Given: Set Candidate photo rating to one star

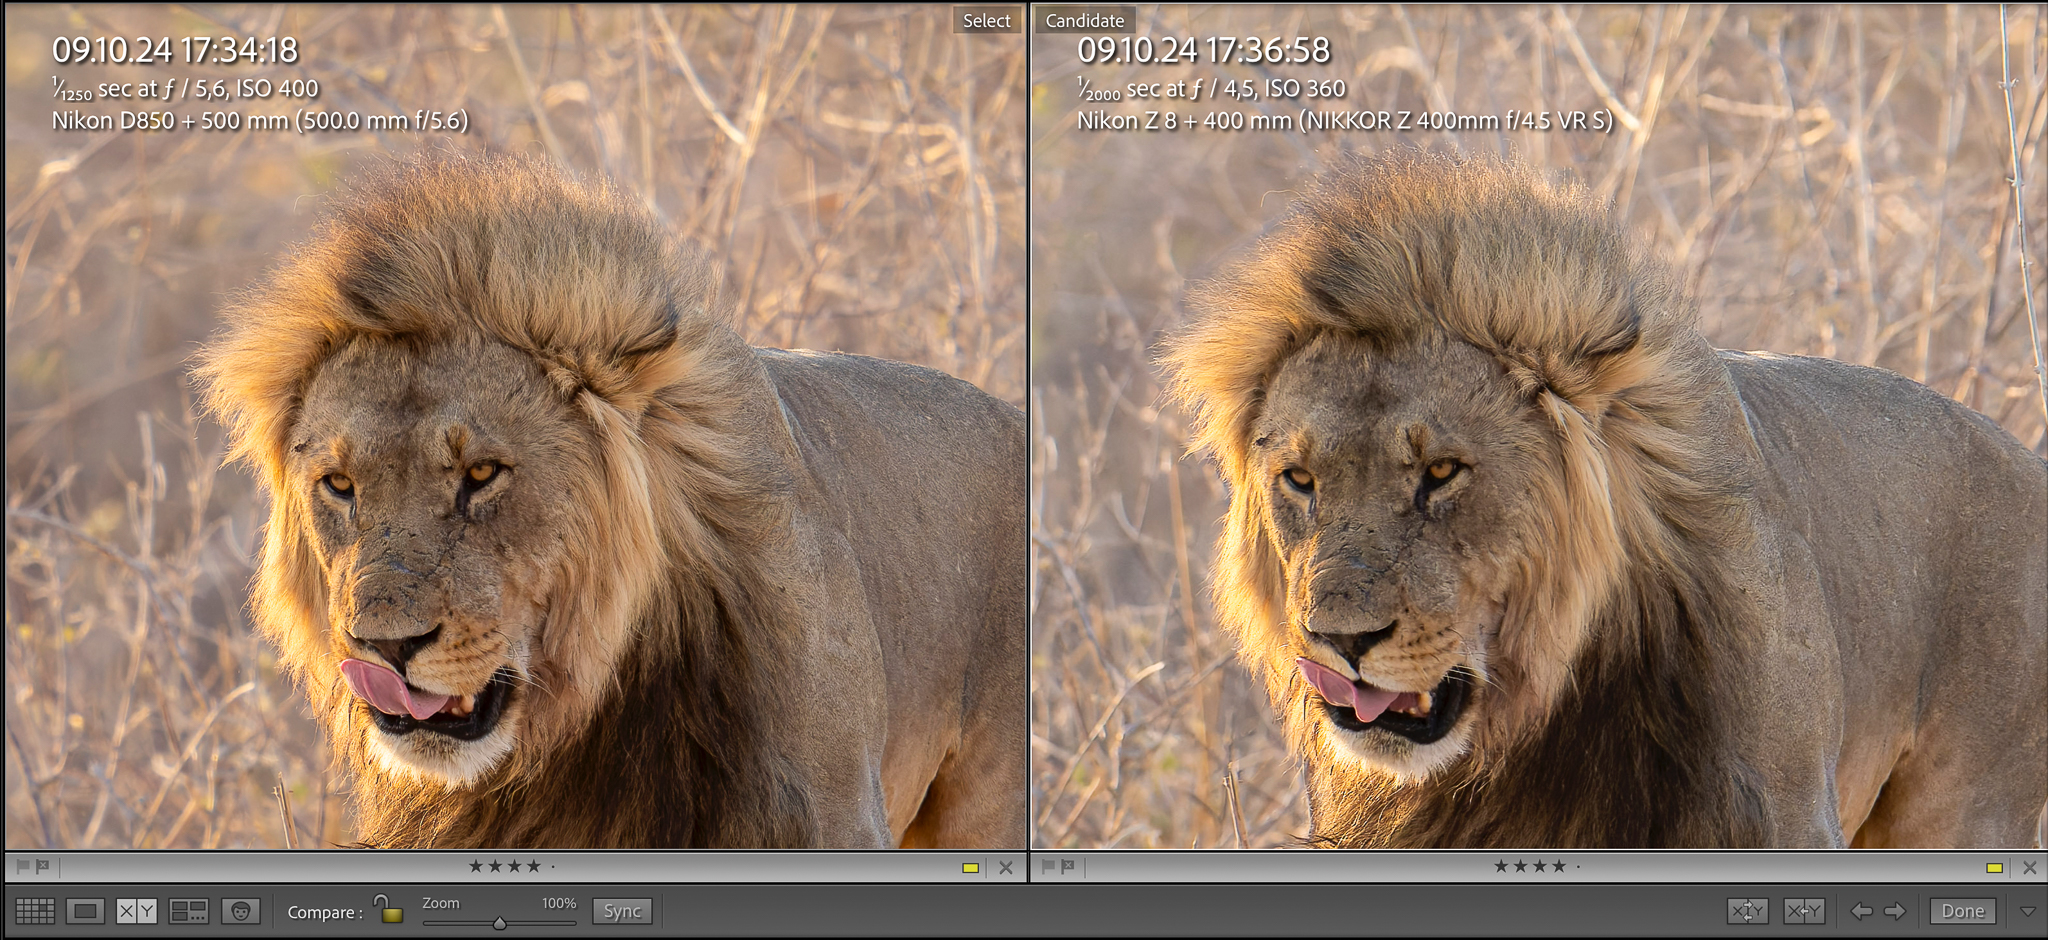Looking at the screenshot, I should click(x=1501, y=866).
